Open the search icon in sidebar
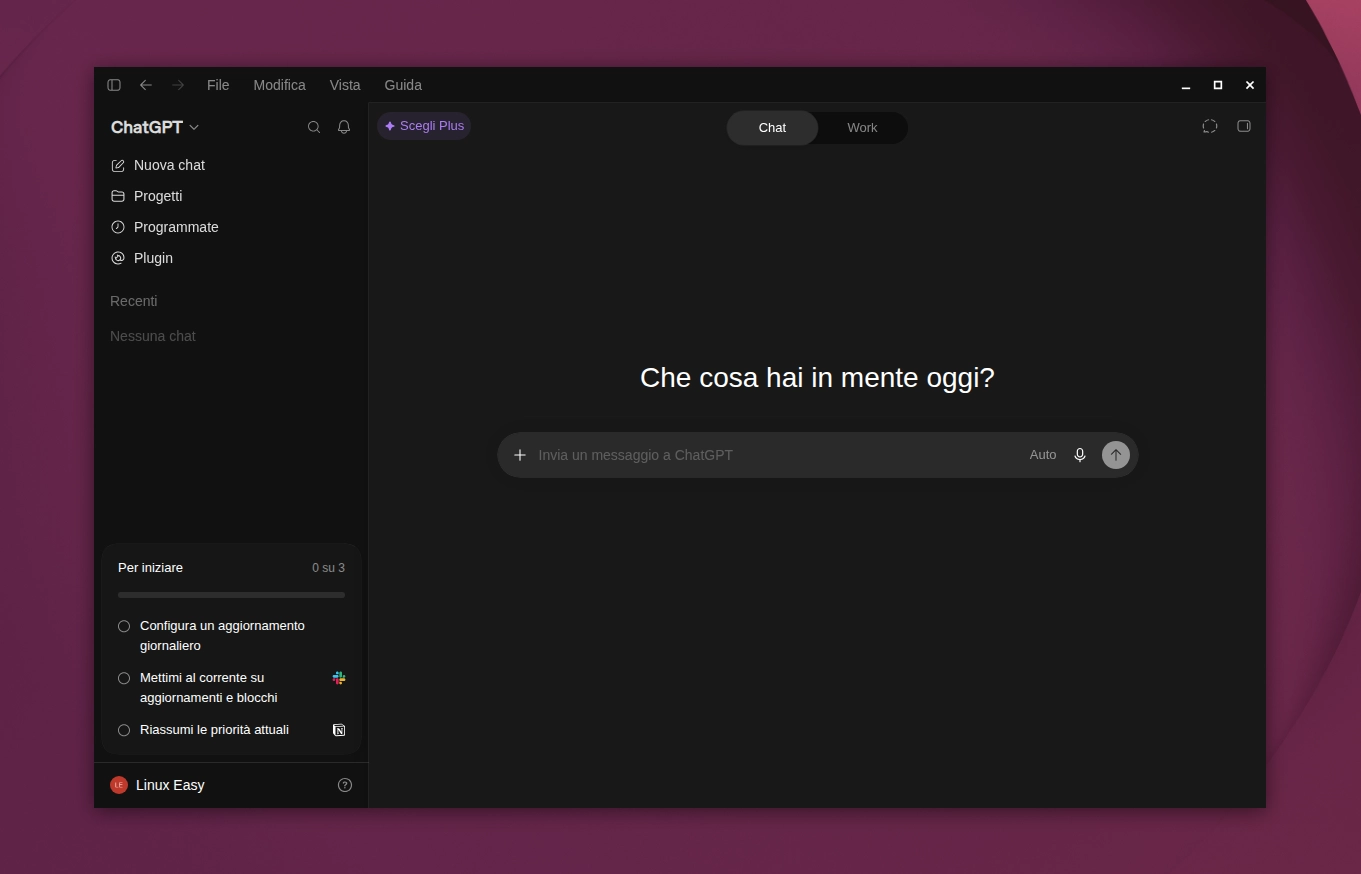Image resolution: width=1361 pixels, height=874 pixels. point(314,127)
